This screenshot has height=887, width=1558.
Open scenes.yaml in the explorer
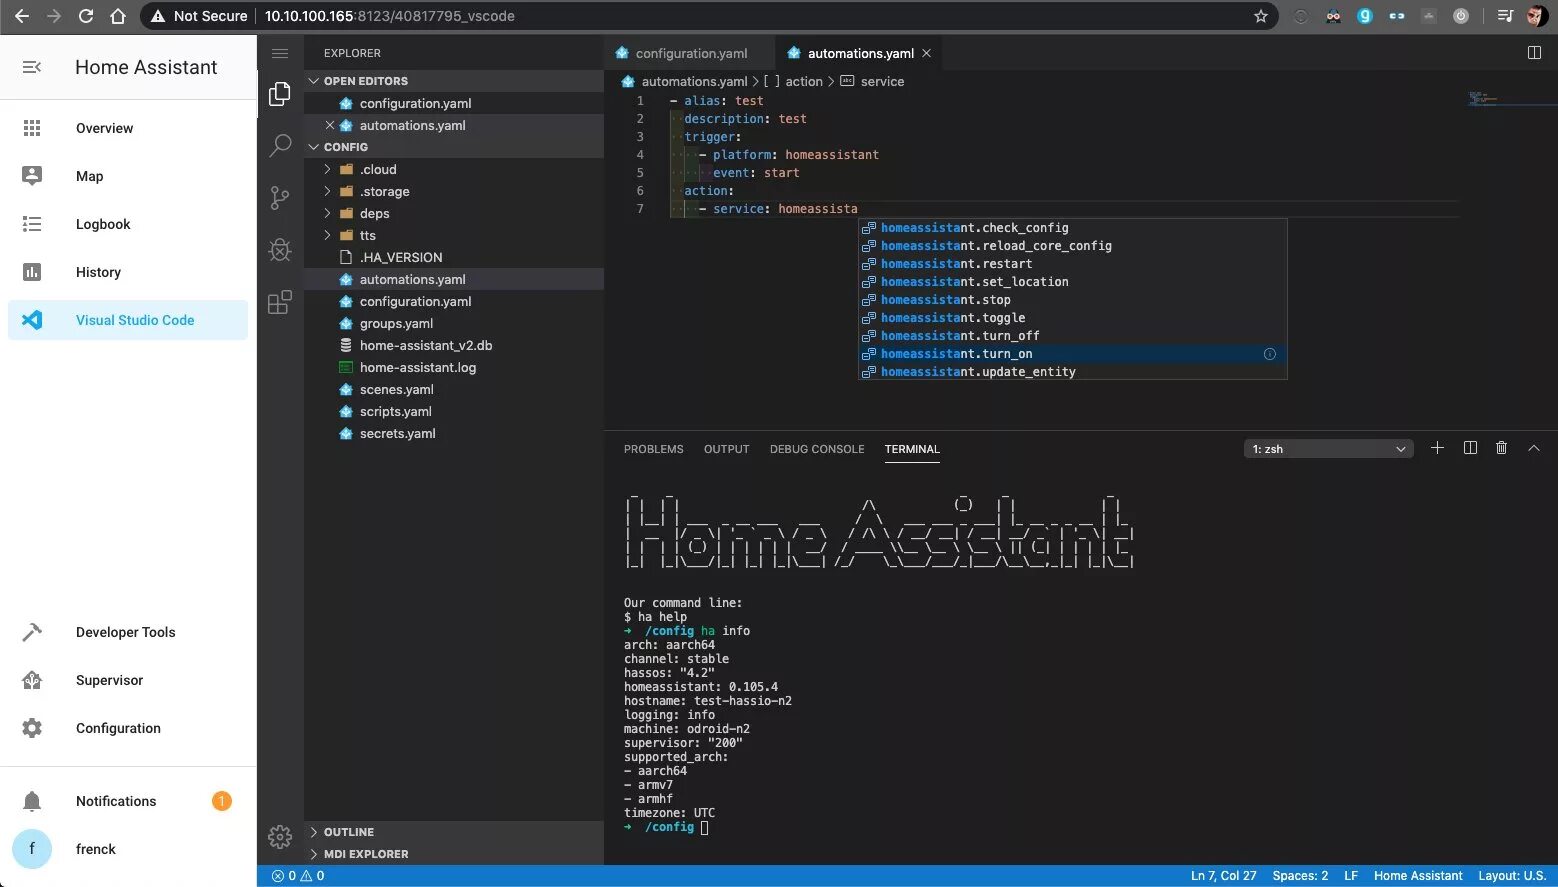click(x=454, y=389)
